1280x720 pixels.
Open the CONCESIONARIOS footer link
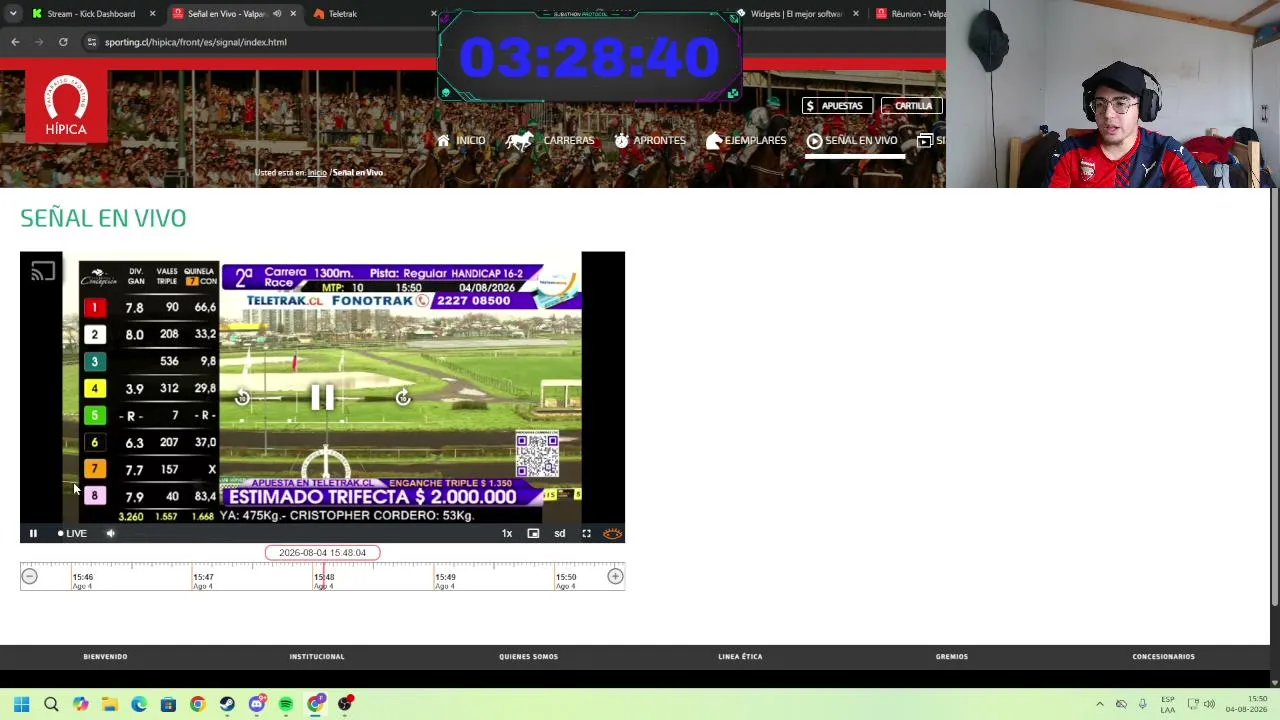click(x=1163, y=657)
